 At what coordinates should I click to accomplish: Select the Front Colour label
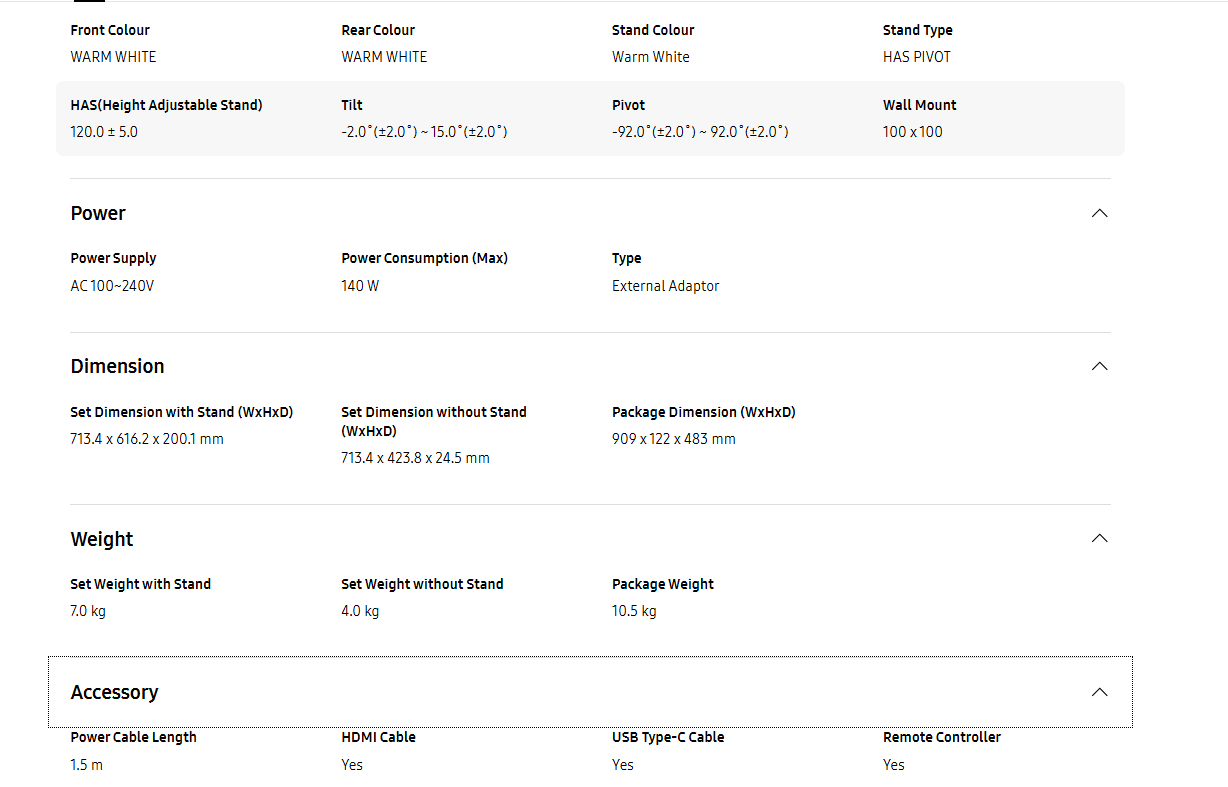[x=110, y=30]
